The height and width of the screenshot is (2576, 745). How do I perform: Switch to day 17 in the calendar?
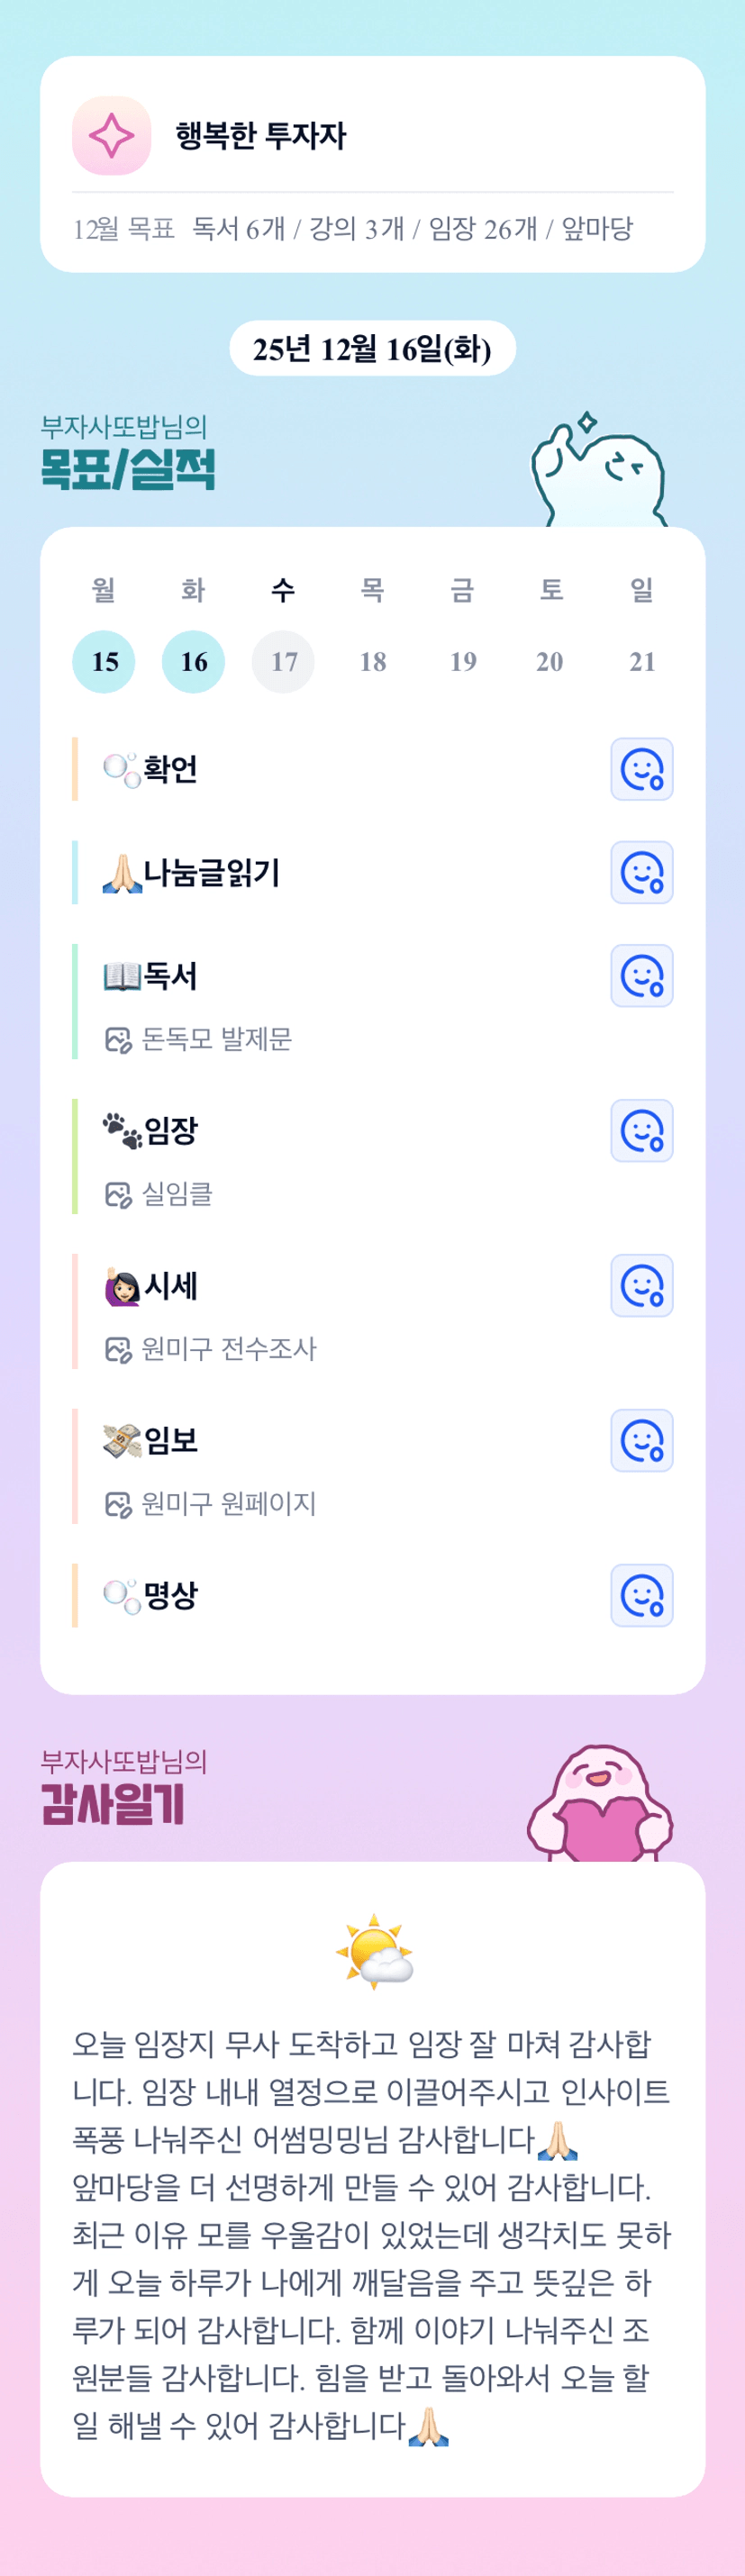pyautogui.click(x=283, y=661)
